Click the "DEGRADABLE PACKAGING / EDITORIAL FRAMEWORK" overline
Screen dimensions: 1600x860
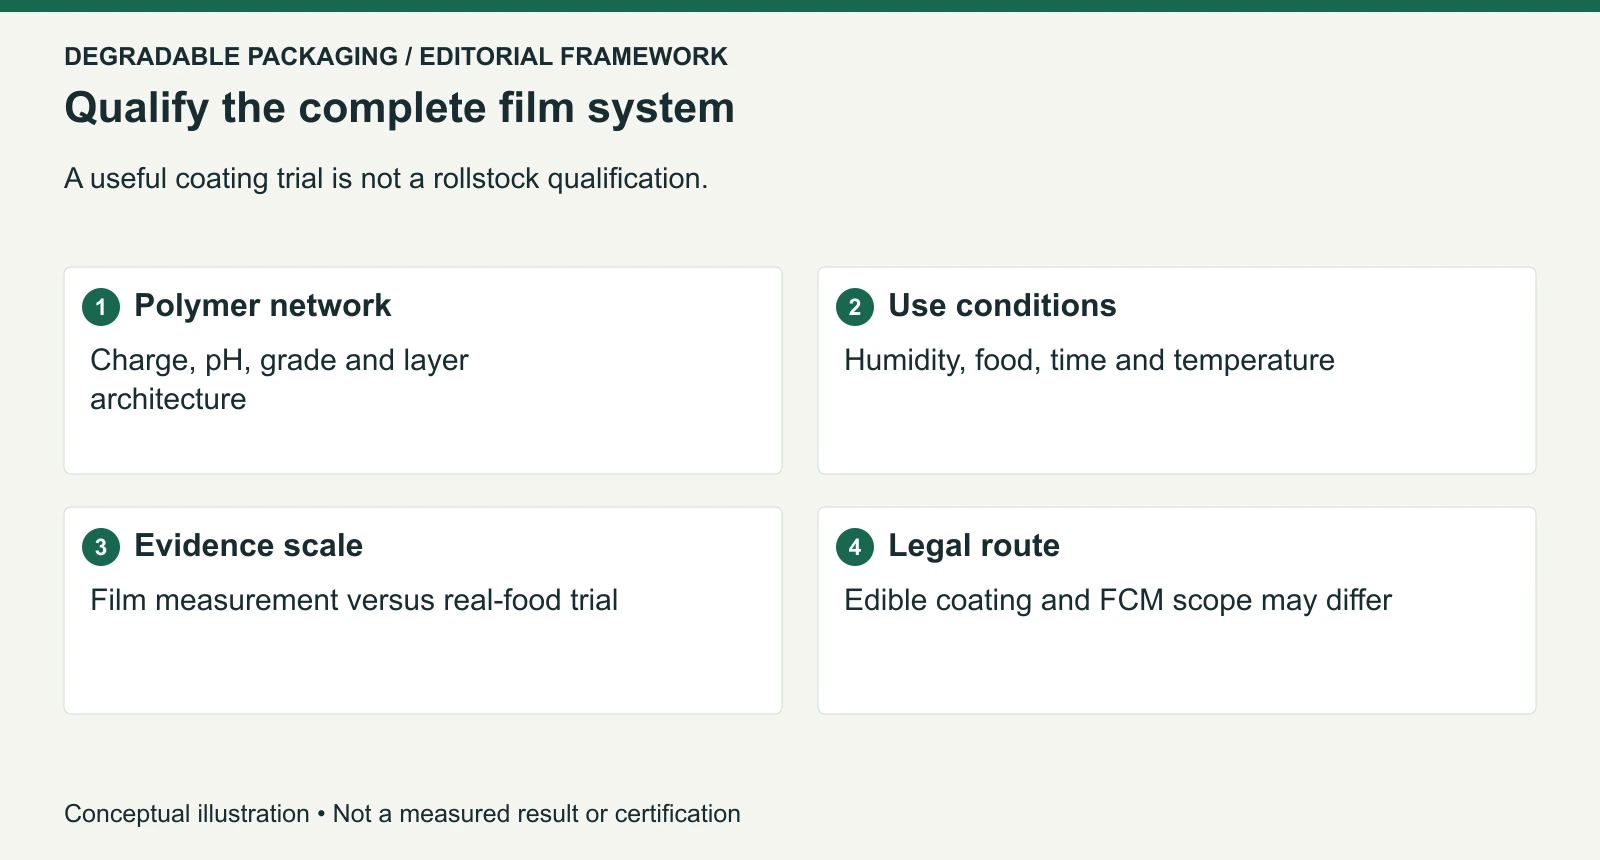pos(396,57)
